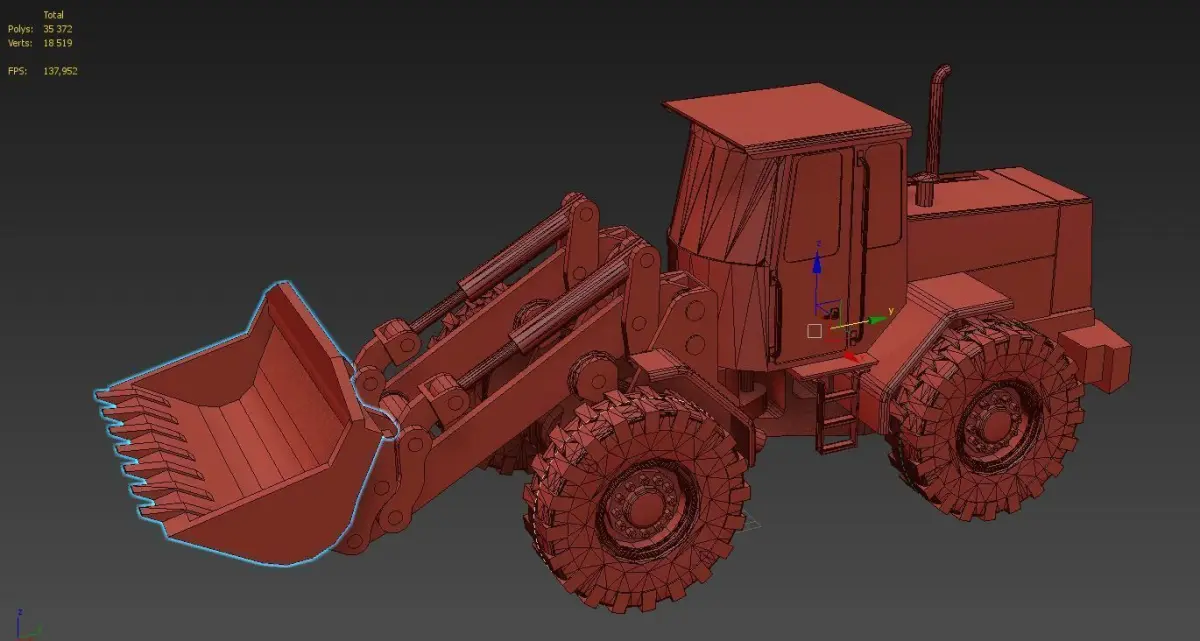This screenshot has width=1200, height=641.
Task: Click the small white square beside the gizmo
Action: point(814,331)
